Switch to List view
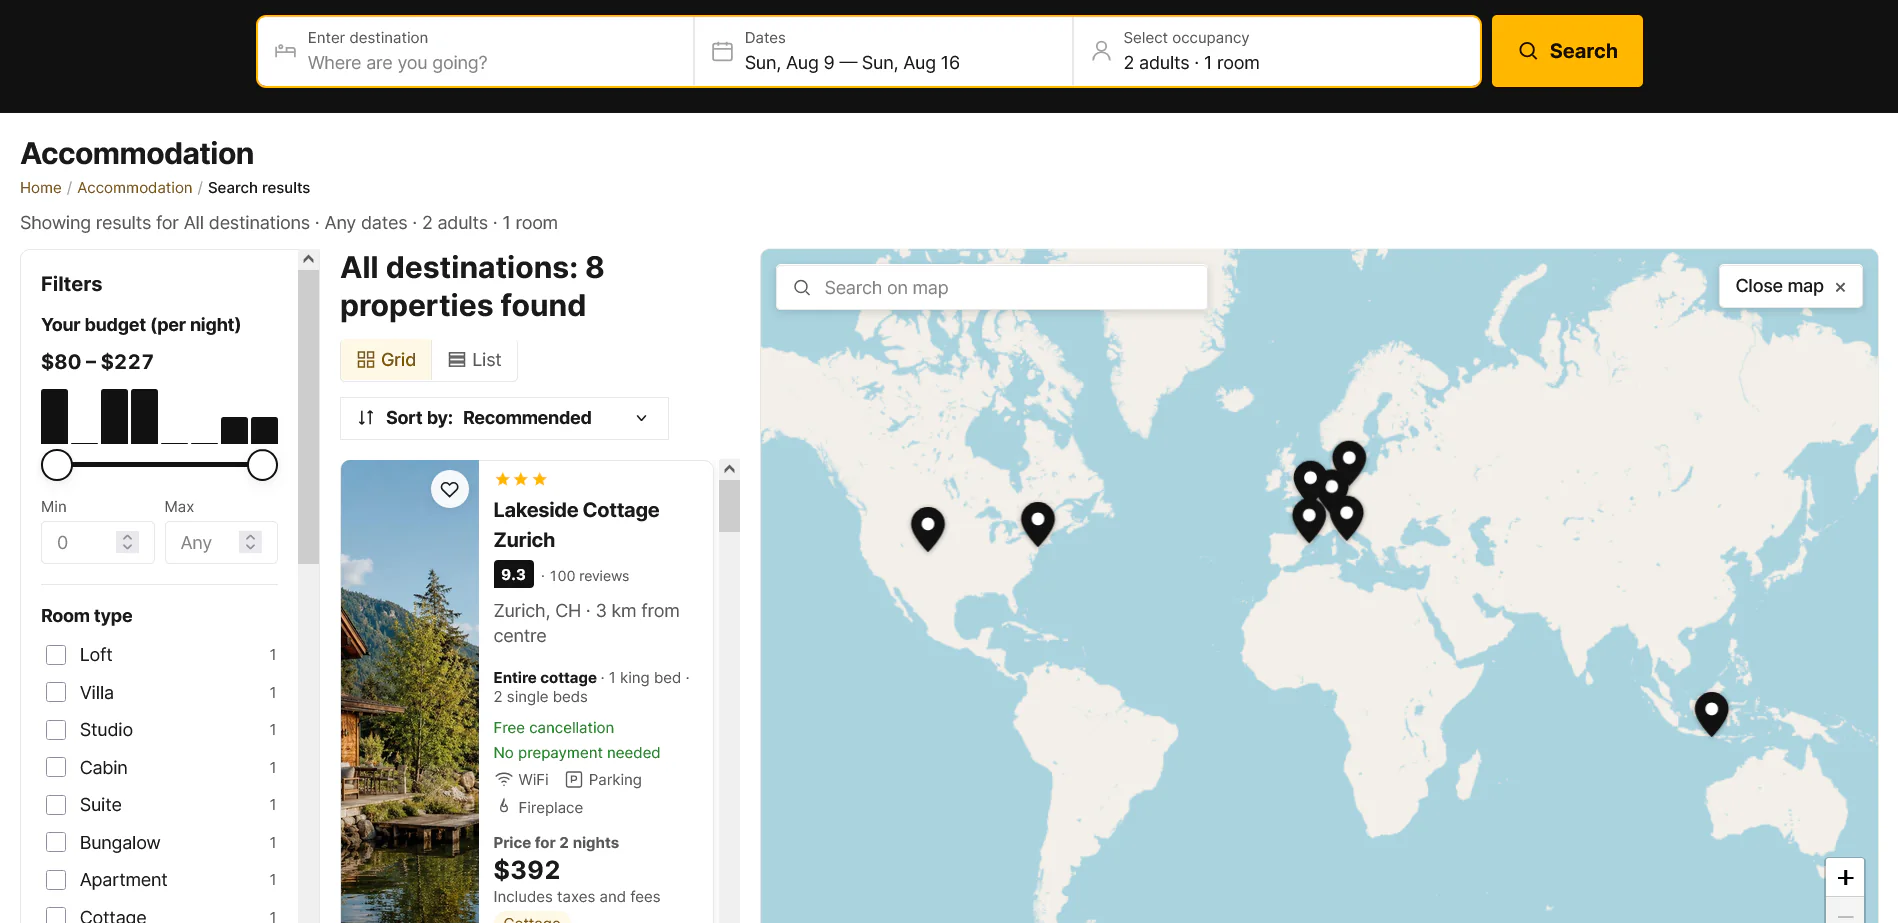The height and width of the screenshot is (923, 1898). click(x=475, y=360)
